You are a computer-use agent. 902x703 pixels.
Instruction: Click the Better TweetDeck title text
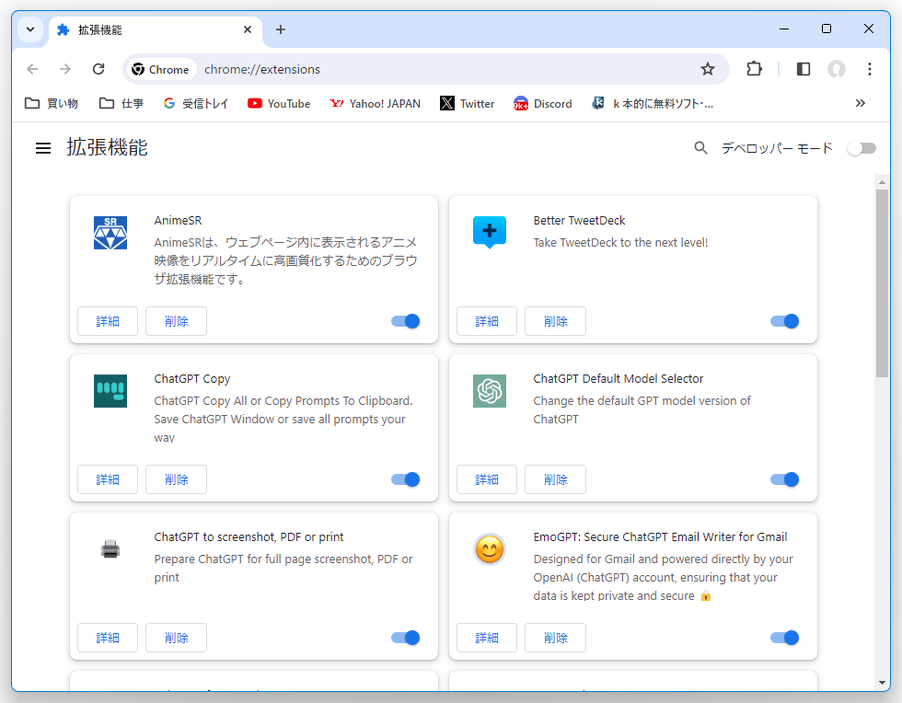[579, 220]
